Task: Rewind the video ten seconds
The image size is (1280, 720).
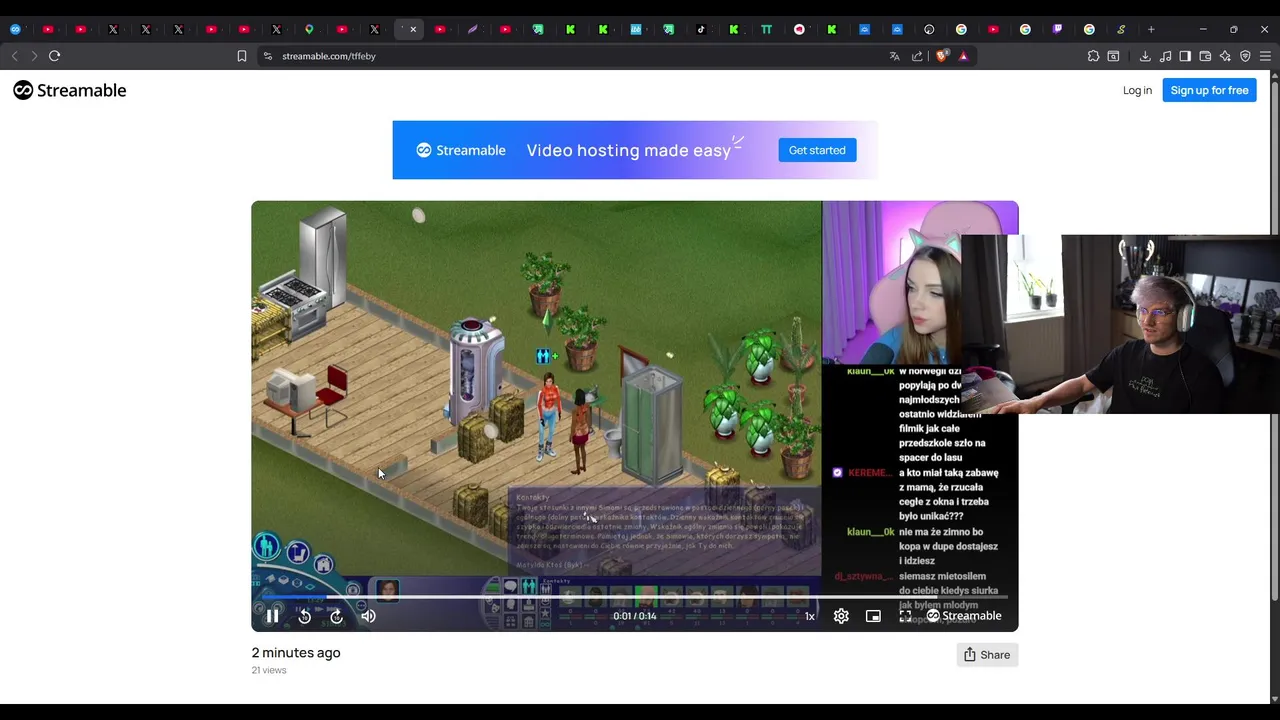Action: [304, 616]
